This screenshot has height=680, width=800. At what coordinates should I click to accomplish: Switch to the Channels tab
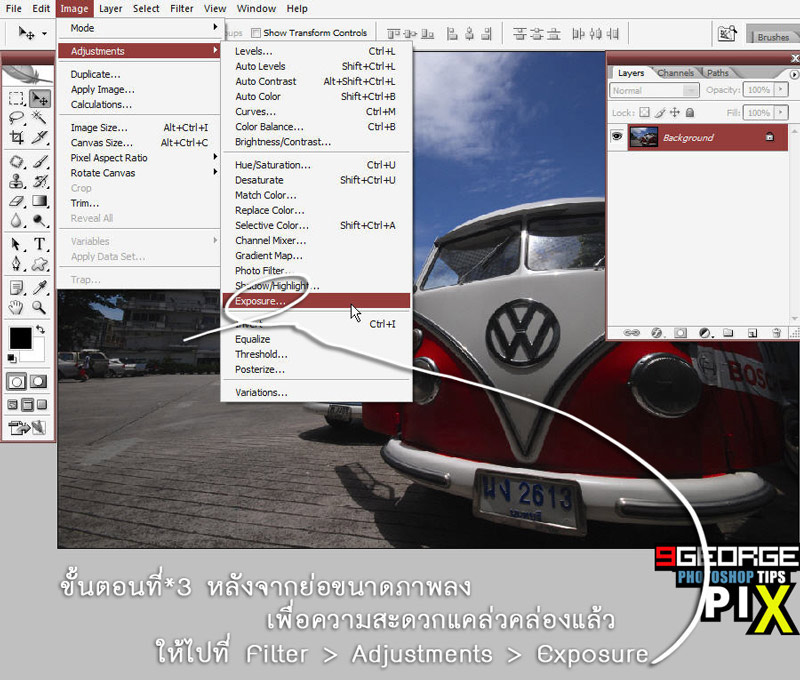coord(676,73)
